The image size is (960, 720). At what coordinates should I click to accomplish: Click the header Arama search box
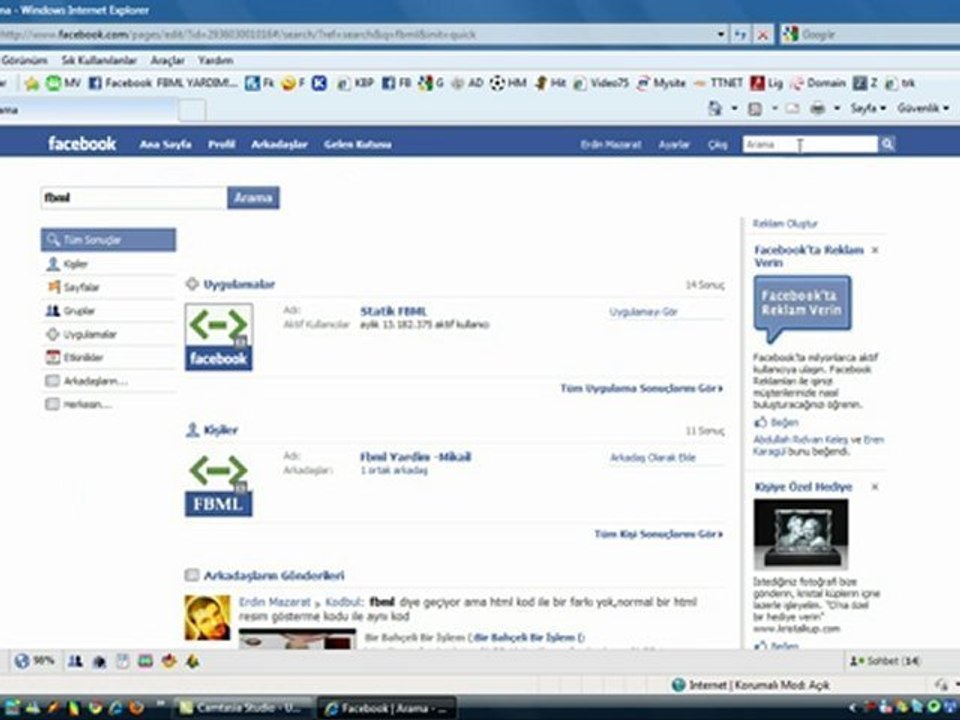pyautogui.click(x=811, y=144)
